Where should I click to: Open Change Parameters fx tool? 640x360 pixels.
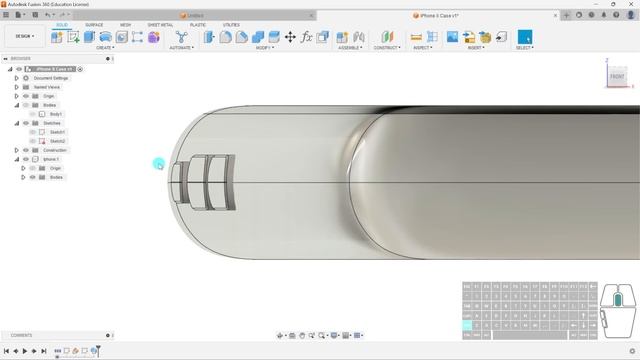[x=306, y=37]
